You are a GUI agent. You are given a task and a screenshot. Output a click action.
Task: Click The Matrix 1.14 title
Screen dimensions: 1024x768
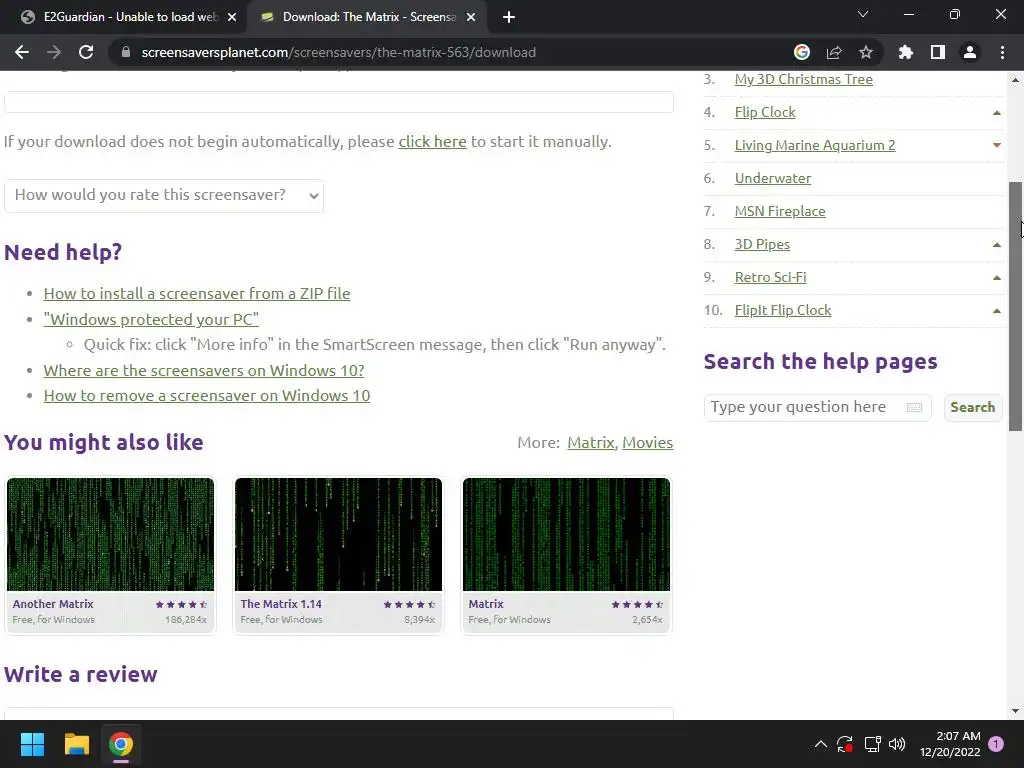281,604
